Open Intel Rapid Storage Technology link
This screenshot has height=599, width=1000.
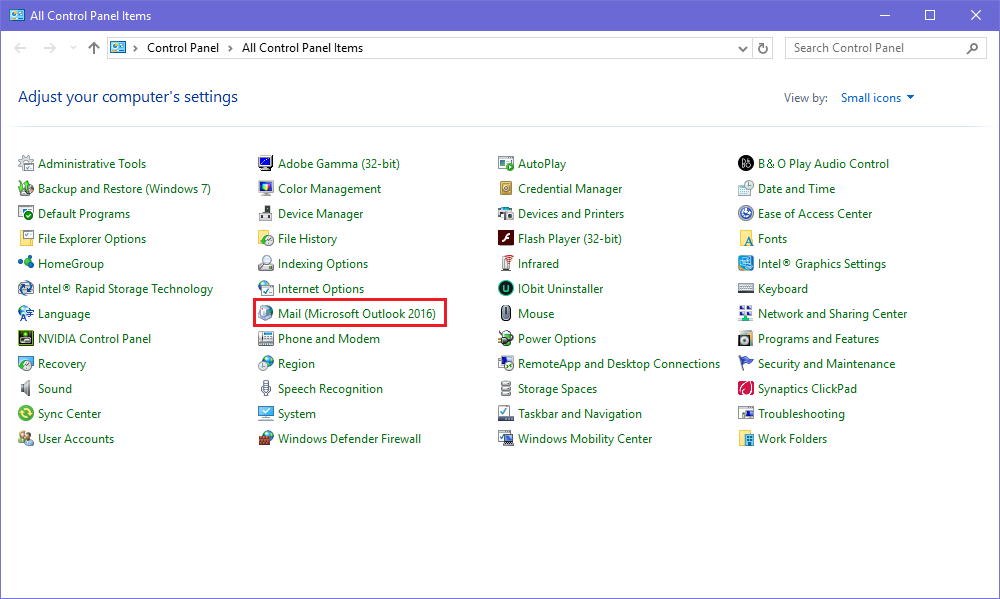(x=125, y=289)
